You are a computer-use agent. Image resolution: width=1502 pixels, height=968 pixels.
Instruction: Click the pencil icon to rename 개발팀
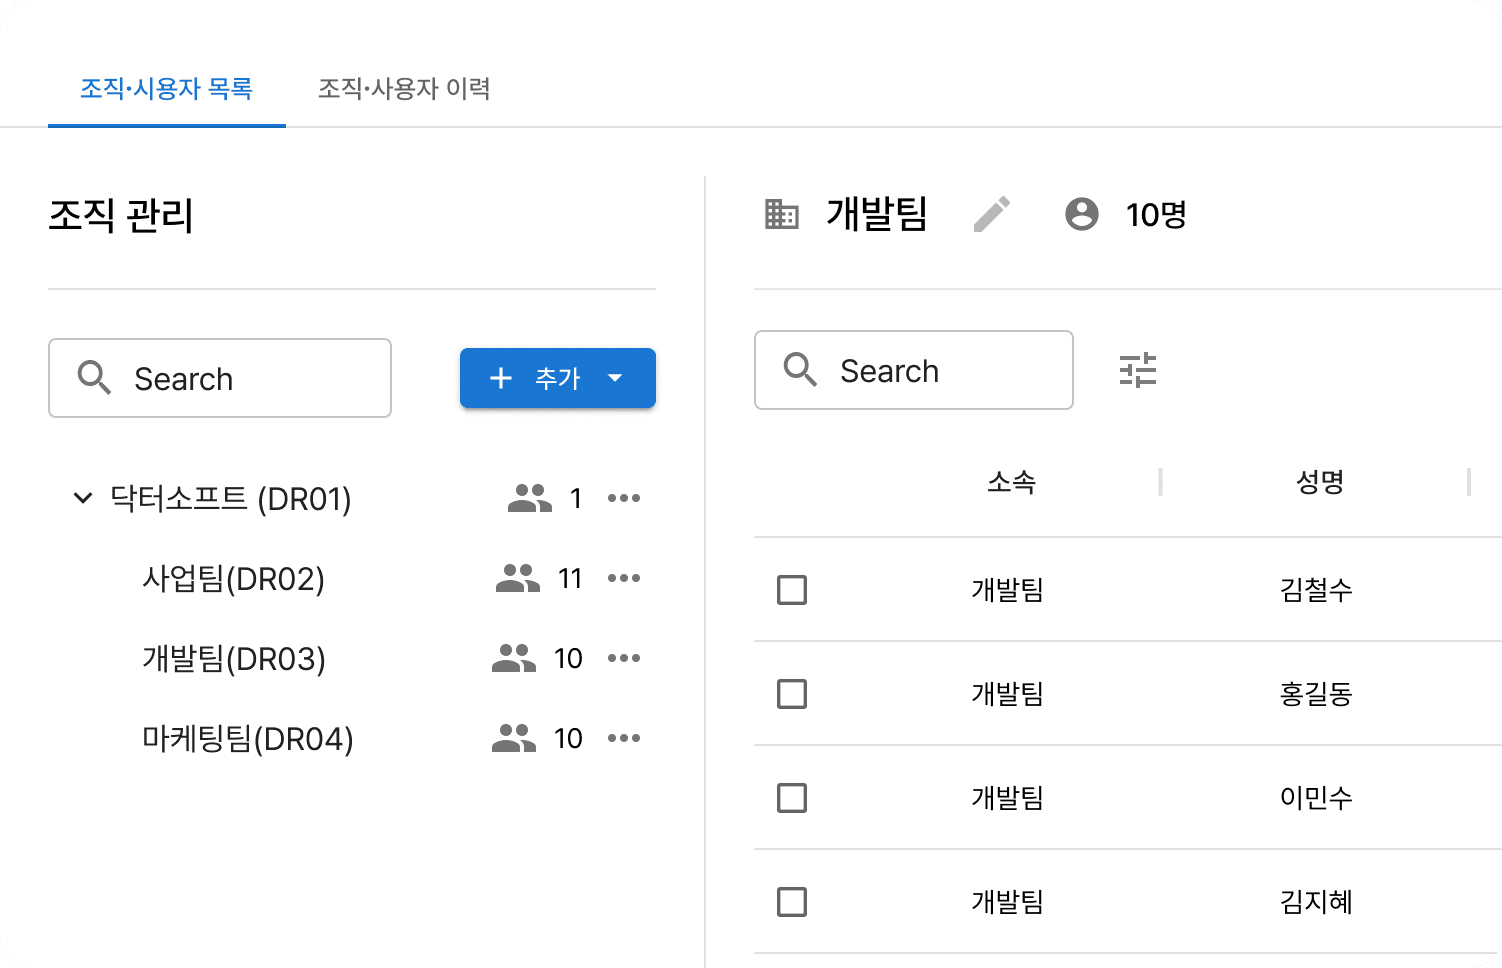coord(992,214)
